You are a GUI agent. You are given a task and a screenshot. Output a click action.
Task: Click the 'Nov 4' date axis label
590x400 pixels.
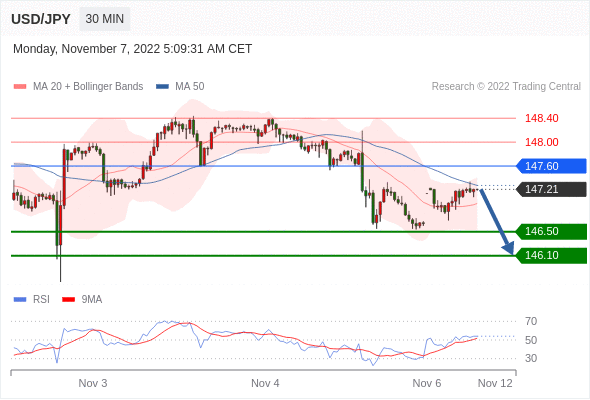[x=265, y=383]
